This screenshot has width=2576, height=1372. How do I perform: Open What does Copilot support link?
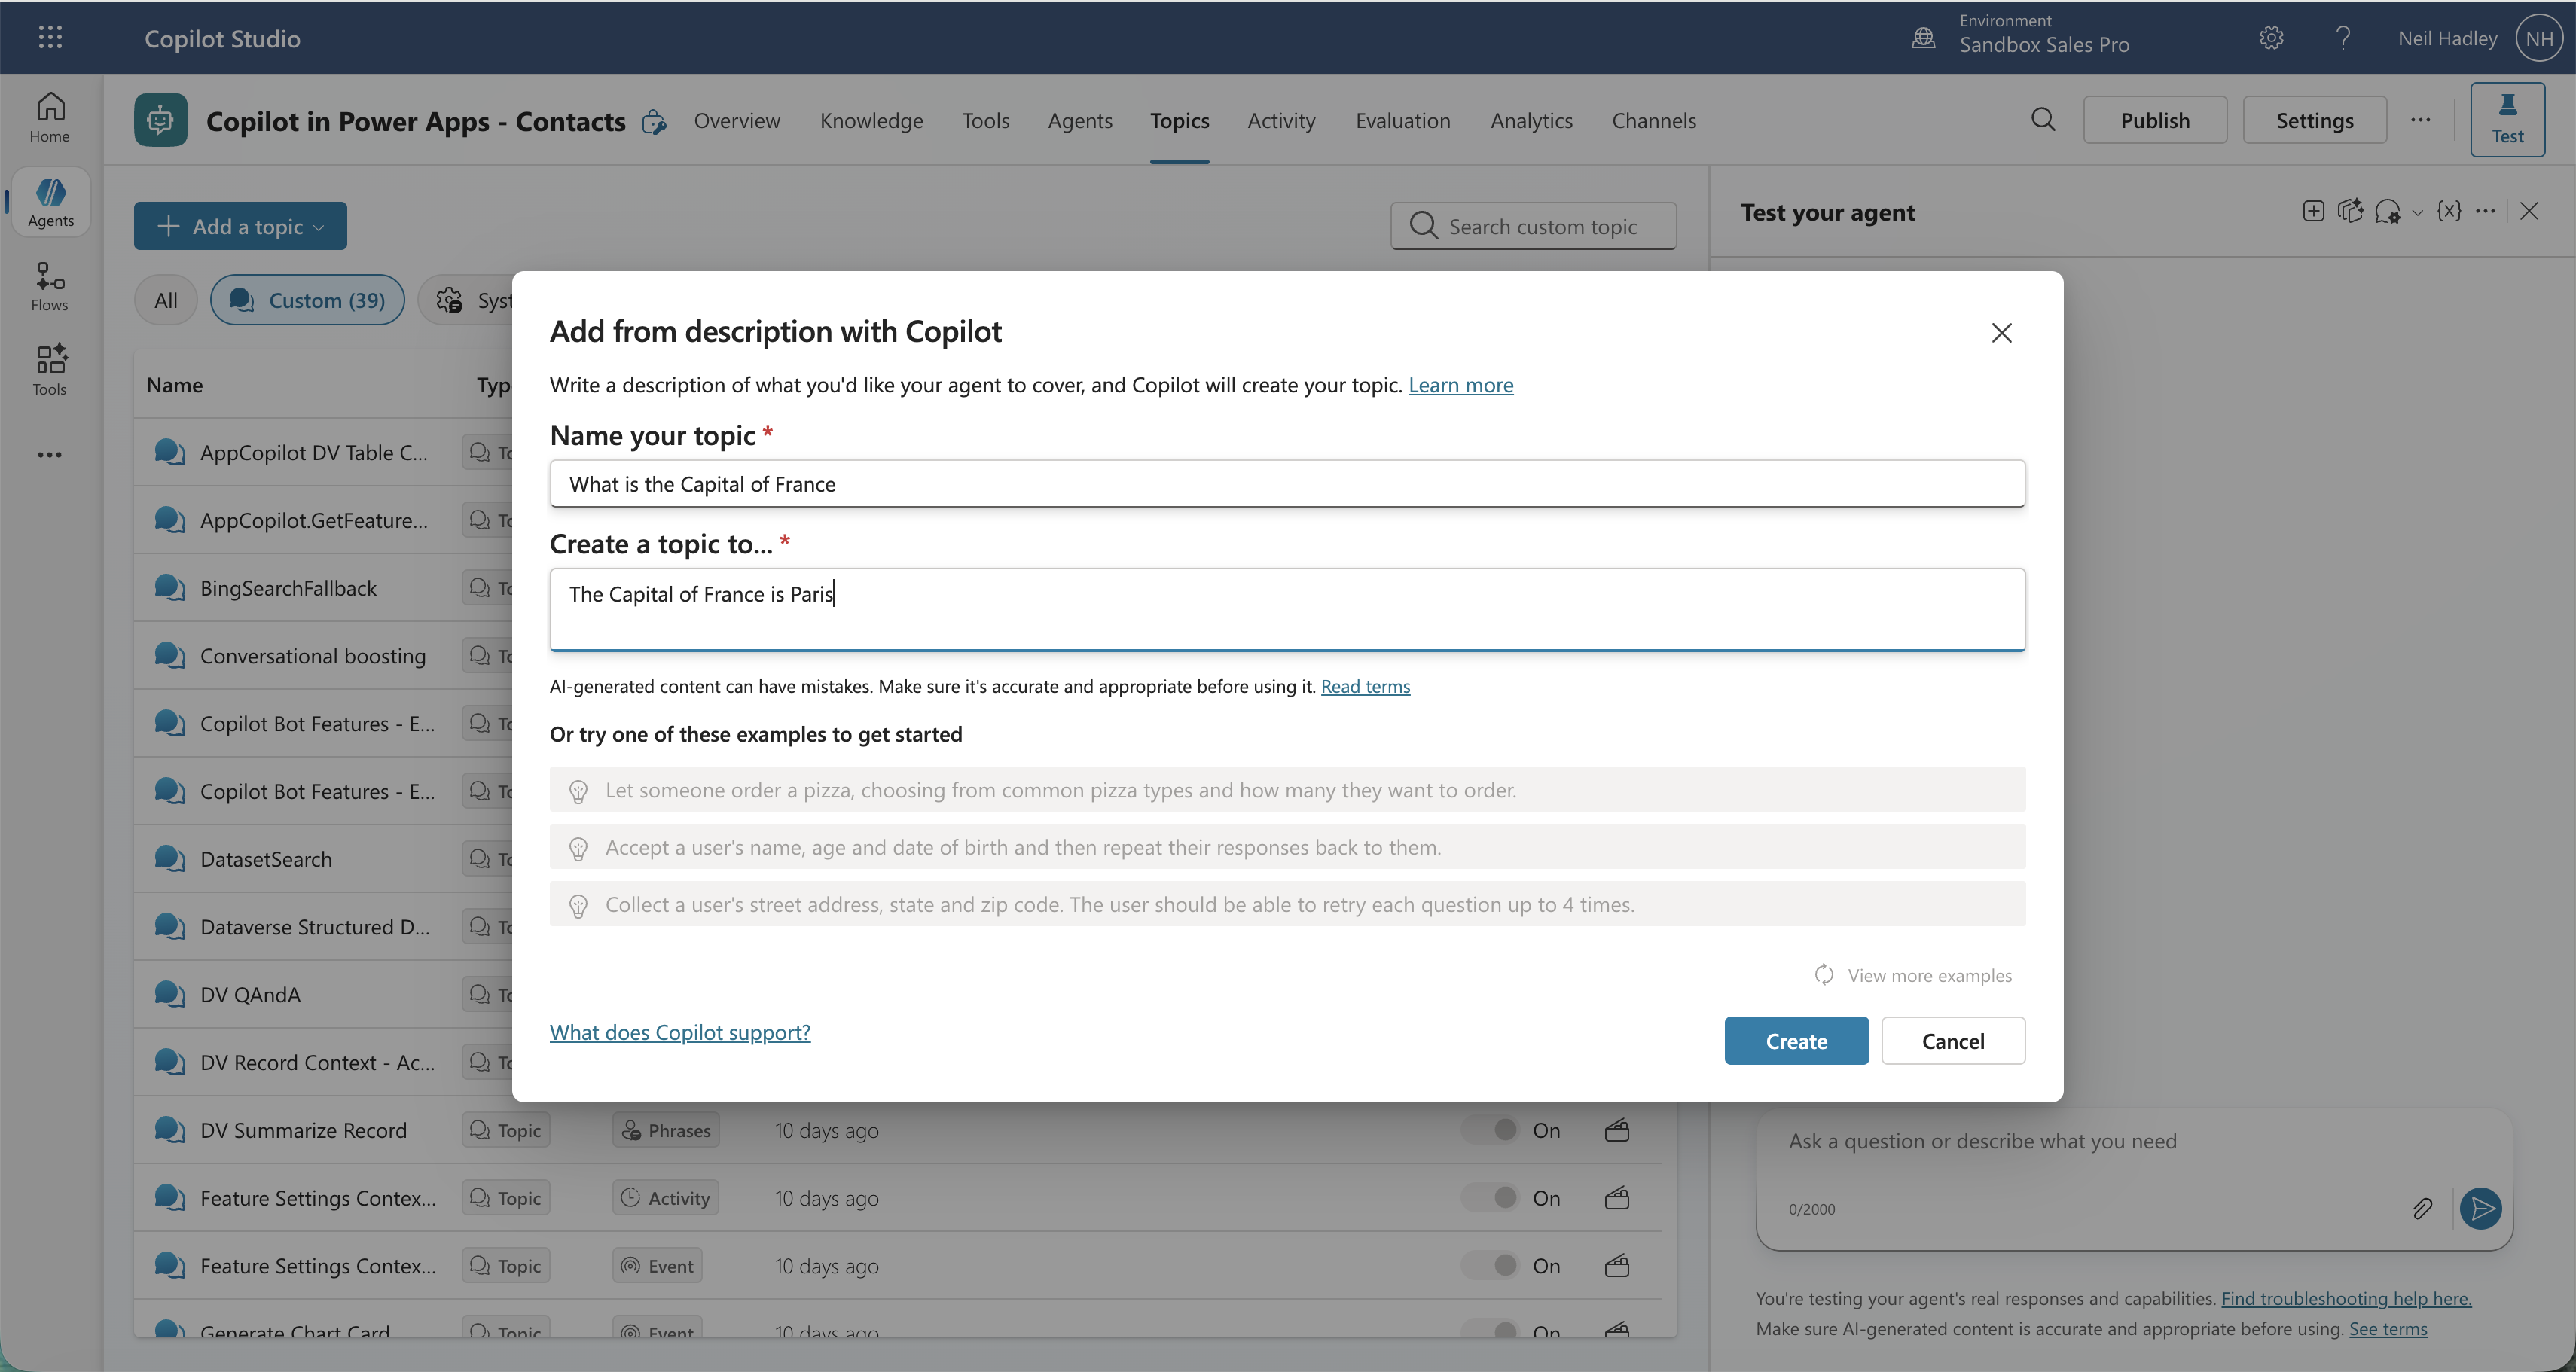680,1032
